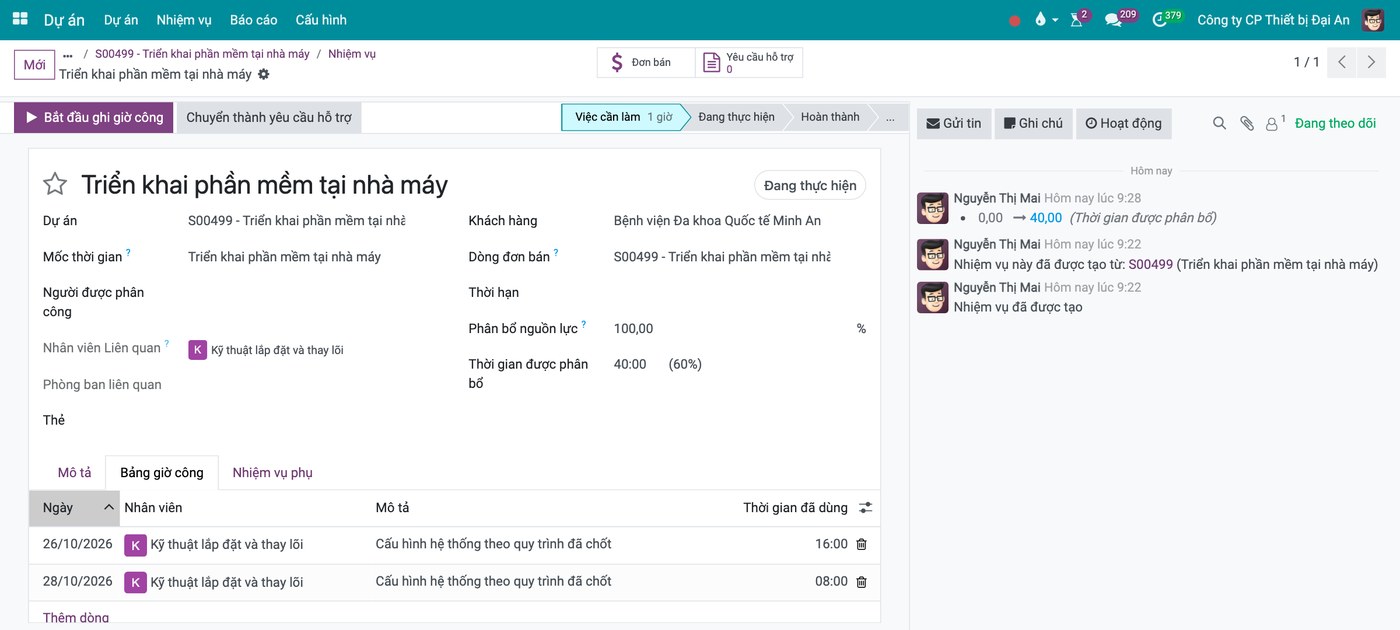Expand the breadcrumb ellipsis menu
This screenshot has width=1400, height=630.
coord(68,54)
